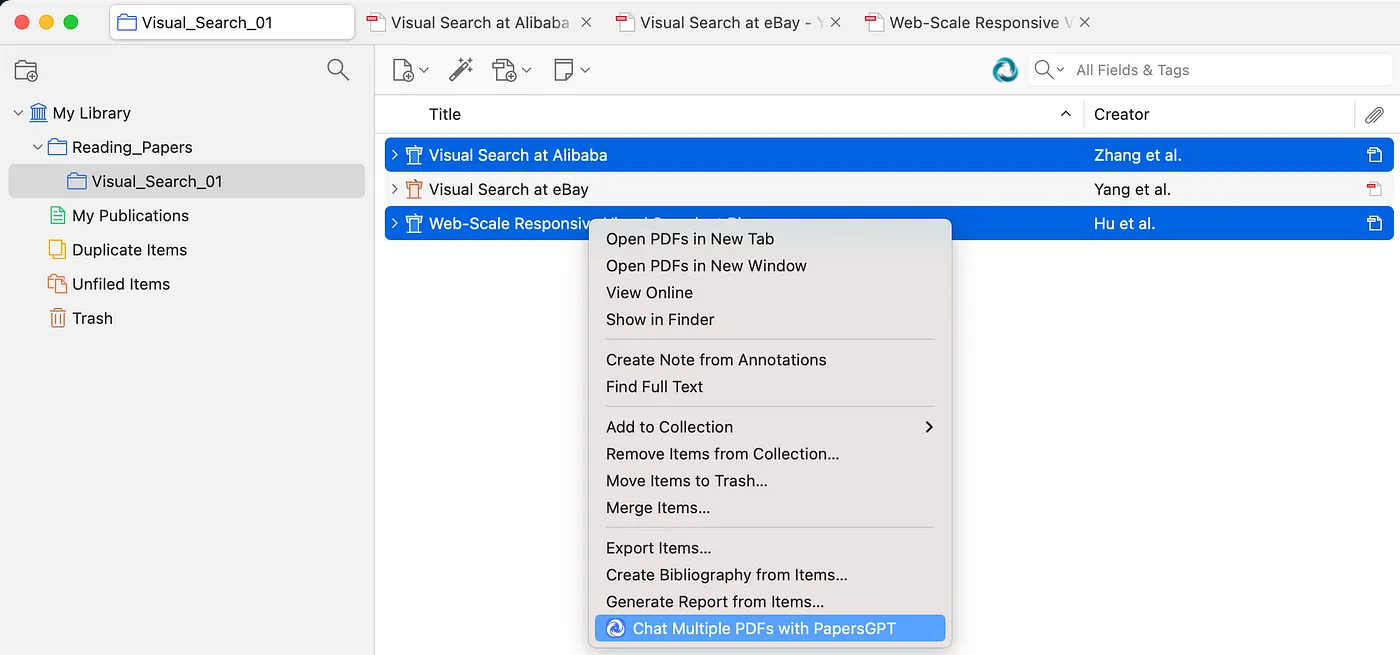Select View Online from context menu
Viewport: 1400px width, 655px height.
(x=770, y=293)
